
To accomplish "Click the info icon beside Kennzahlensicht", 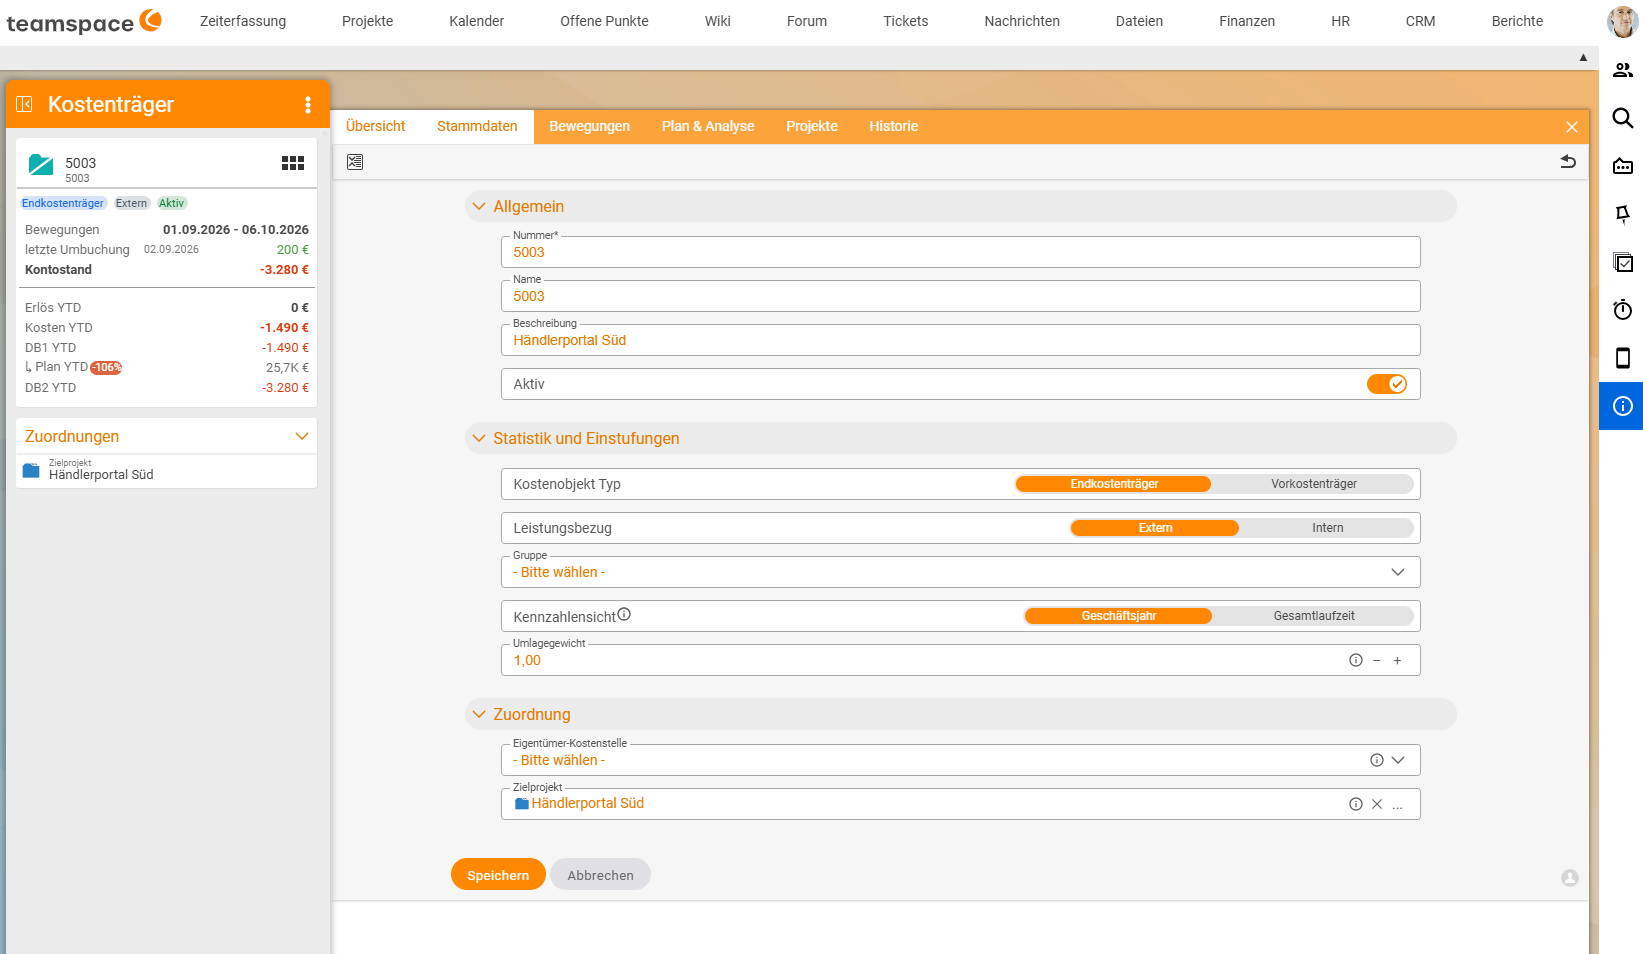I will click(624, 614).
